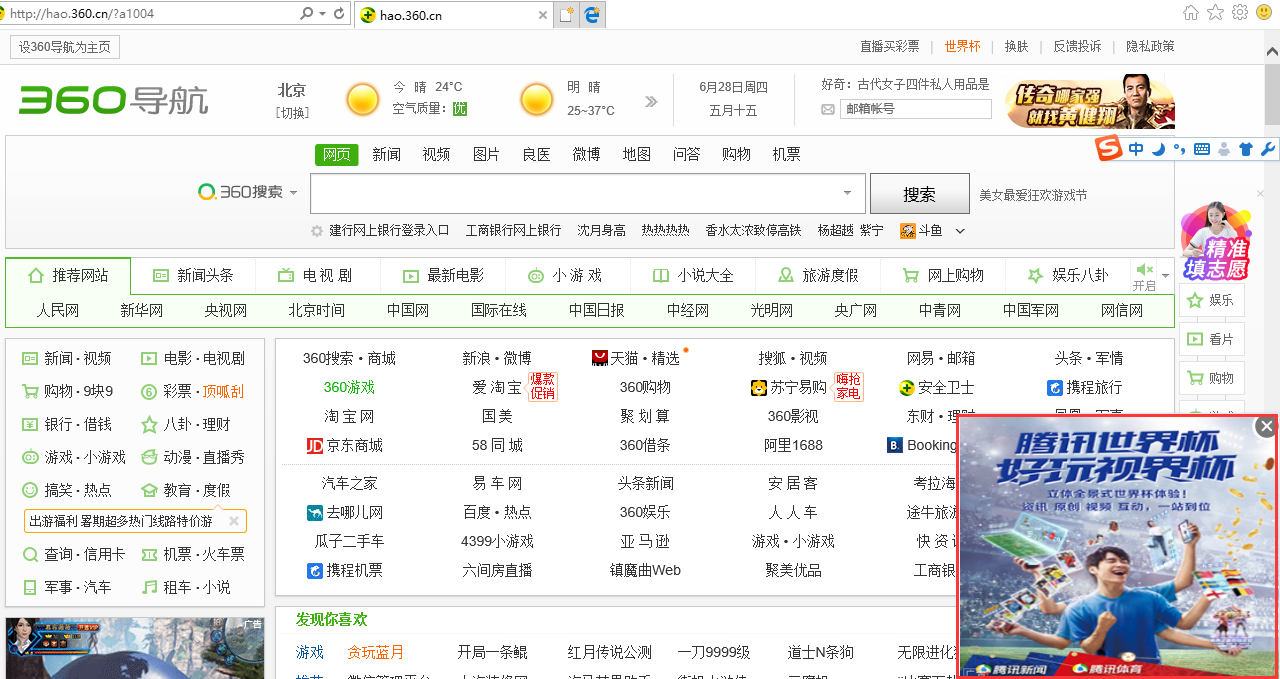
Task: Toggle Sogou Chinese/English mode 中
Action: click(1136, 149)
